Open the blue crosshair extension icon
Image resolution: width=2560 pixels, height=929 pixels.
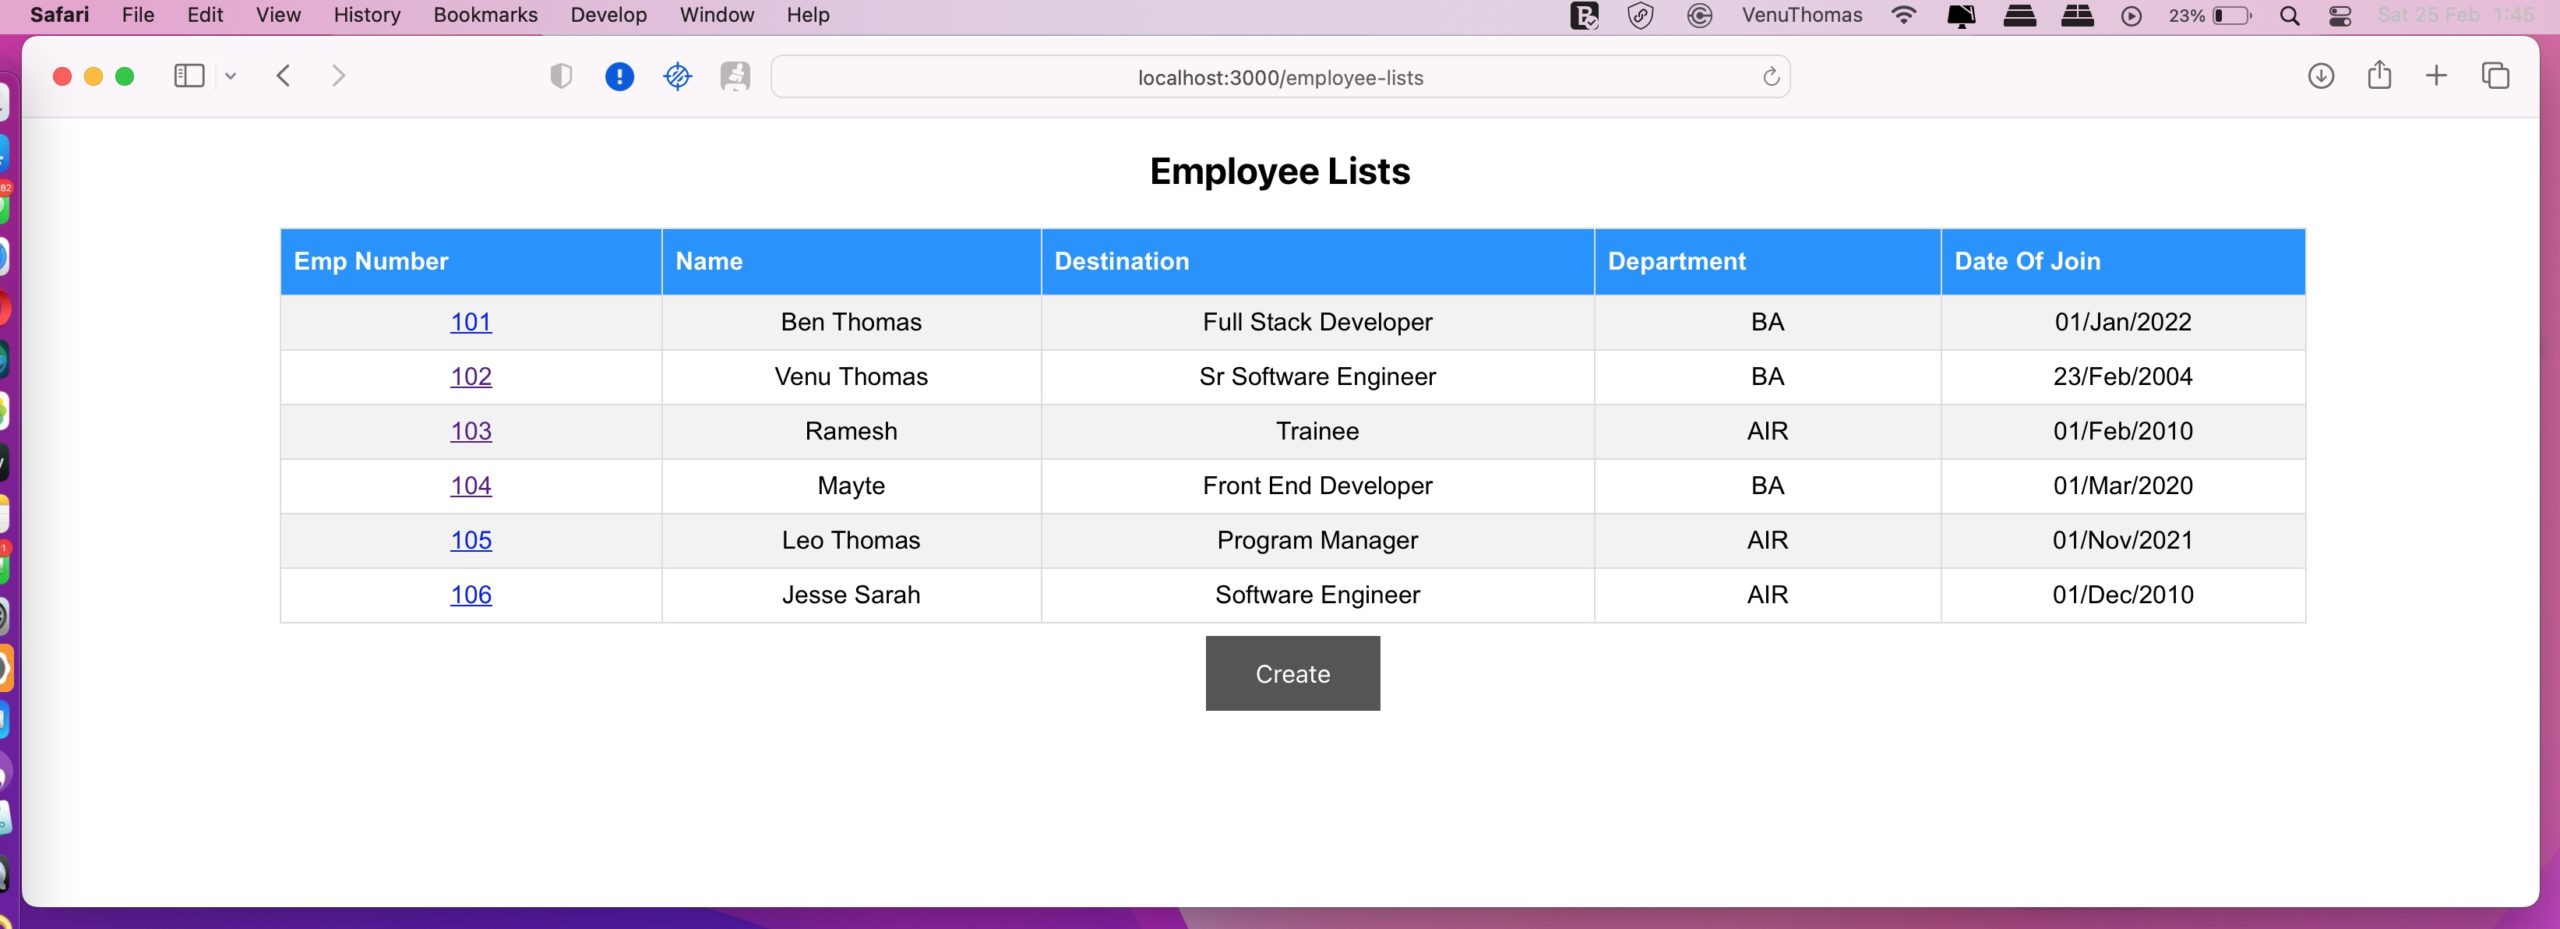677,76
